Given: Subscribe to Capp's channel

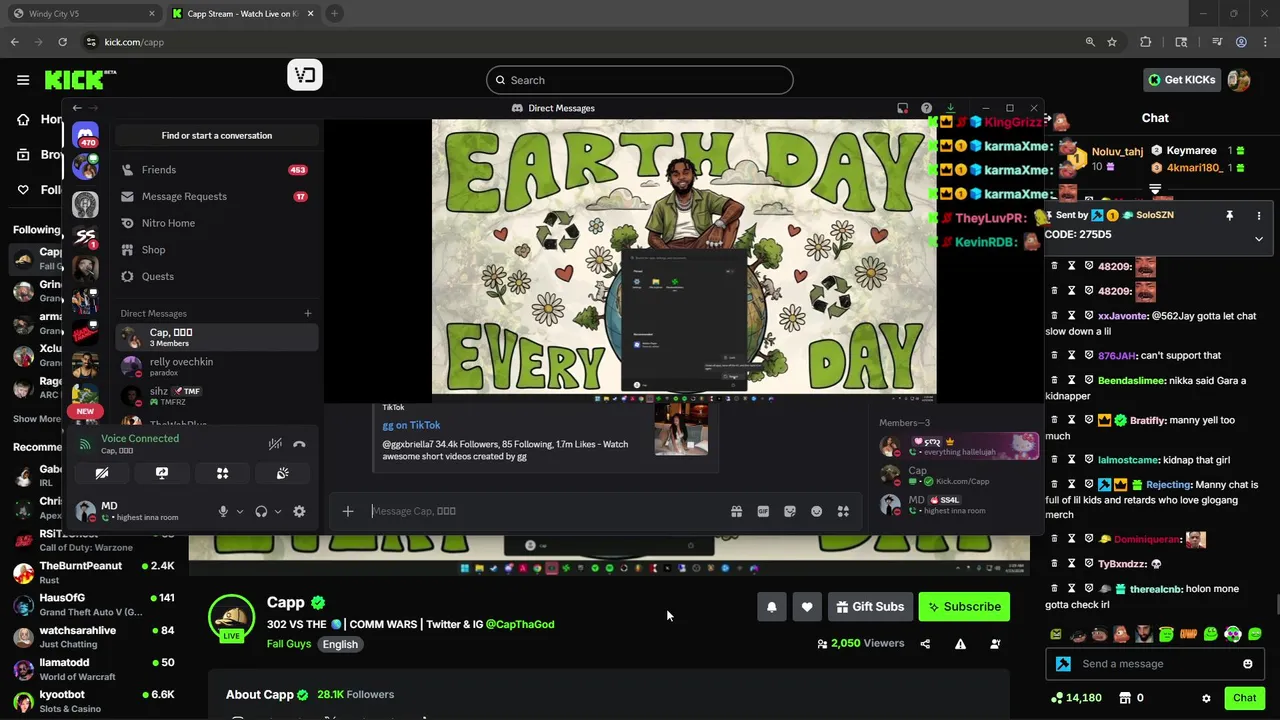Looking at the screenshot, I should (x=964, y=607).
